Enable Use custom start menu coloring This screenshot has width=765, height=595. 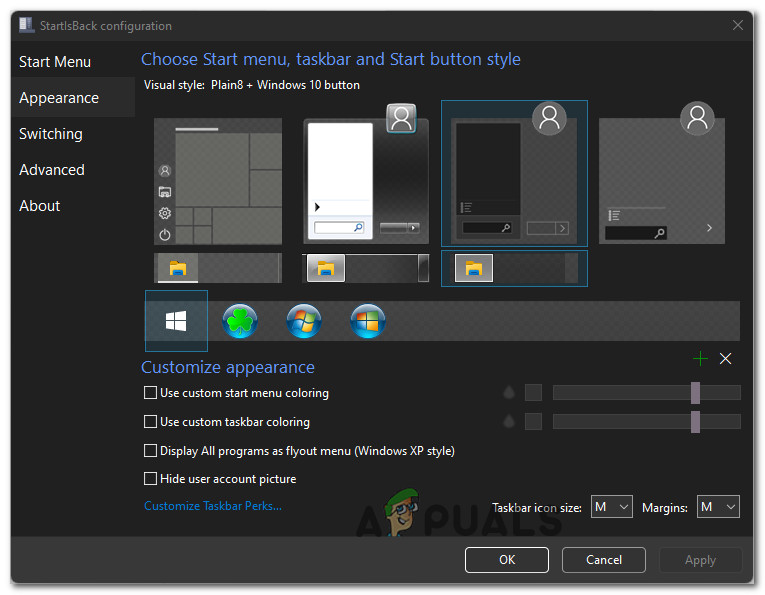(151, 393)
